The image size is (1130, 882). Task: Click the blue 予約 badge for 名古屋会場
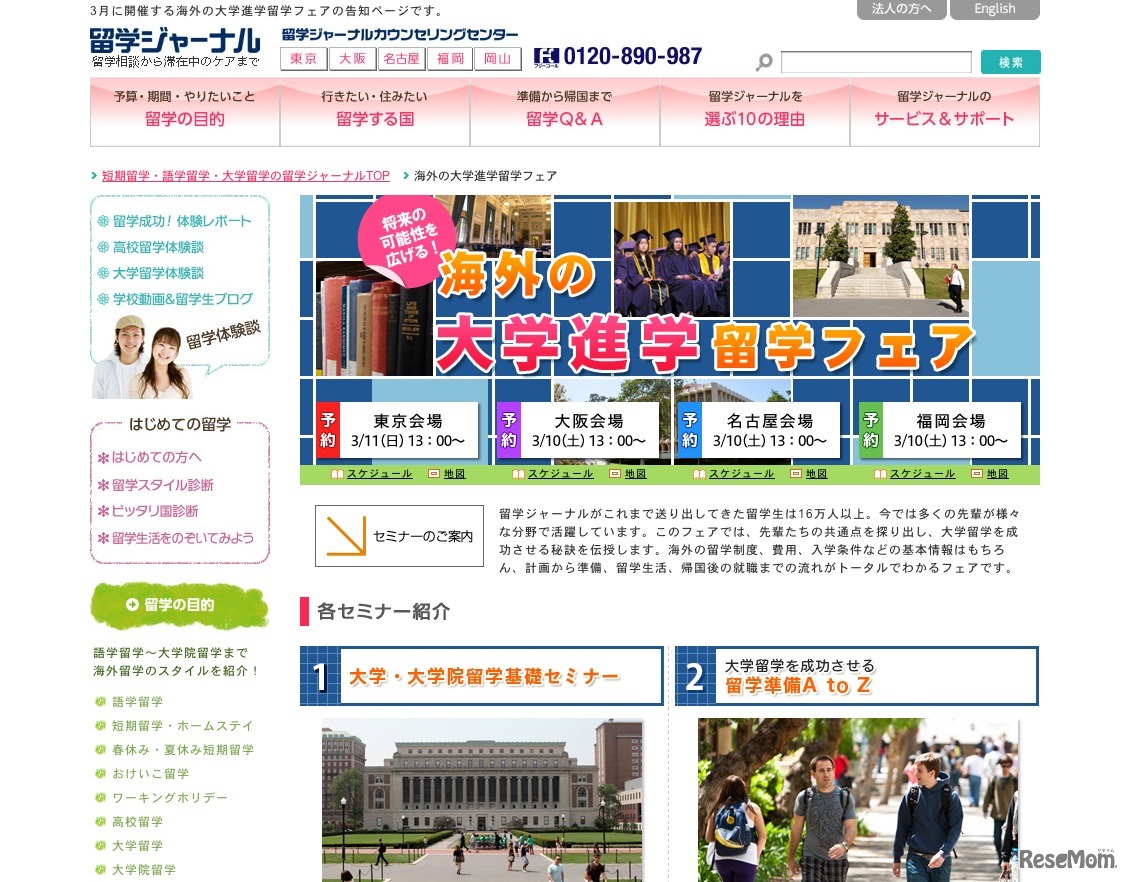[690, 430]
